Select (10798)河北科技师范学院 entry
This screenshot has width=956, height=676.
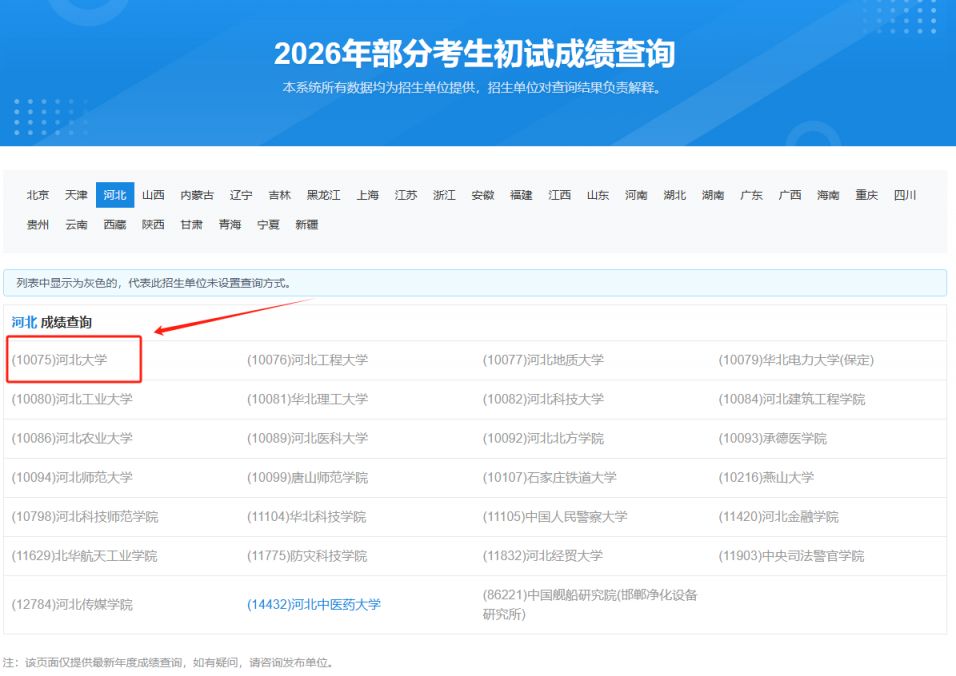click(x=85, y=516)
